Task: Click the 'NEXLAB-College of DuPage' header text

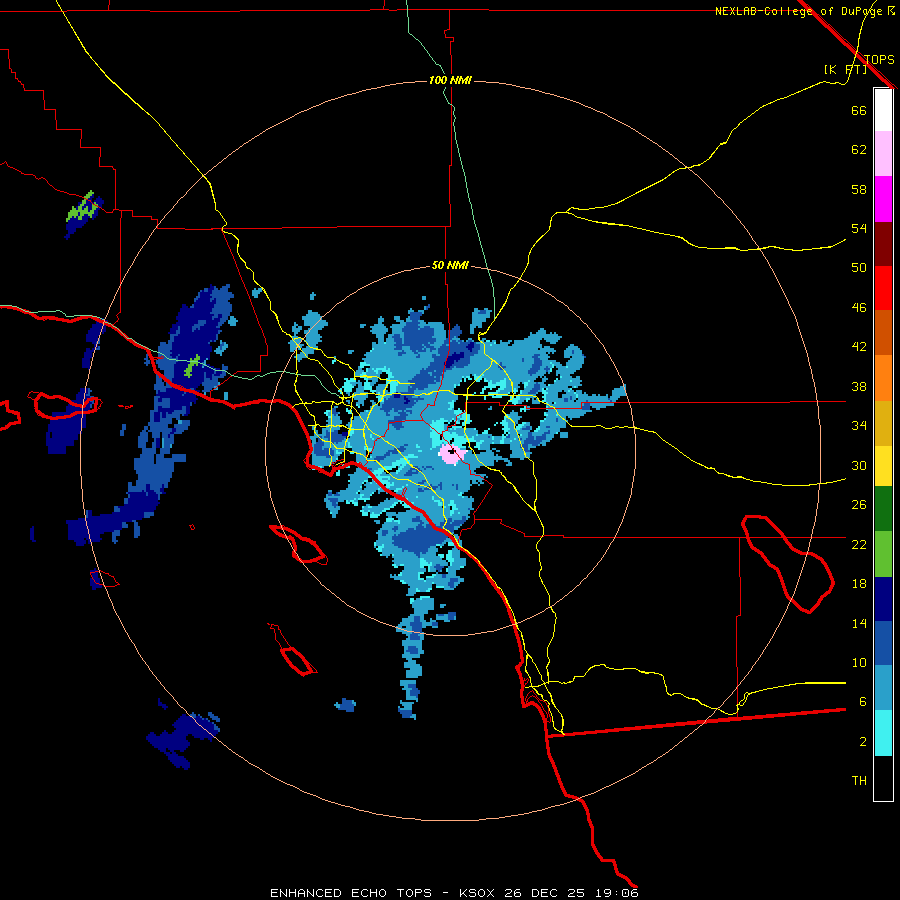Action: click(799, 11)
